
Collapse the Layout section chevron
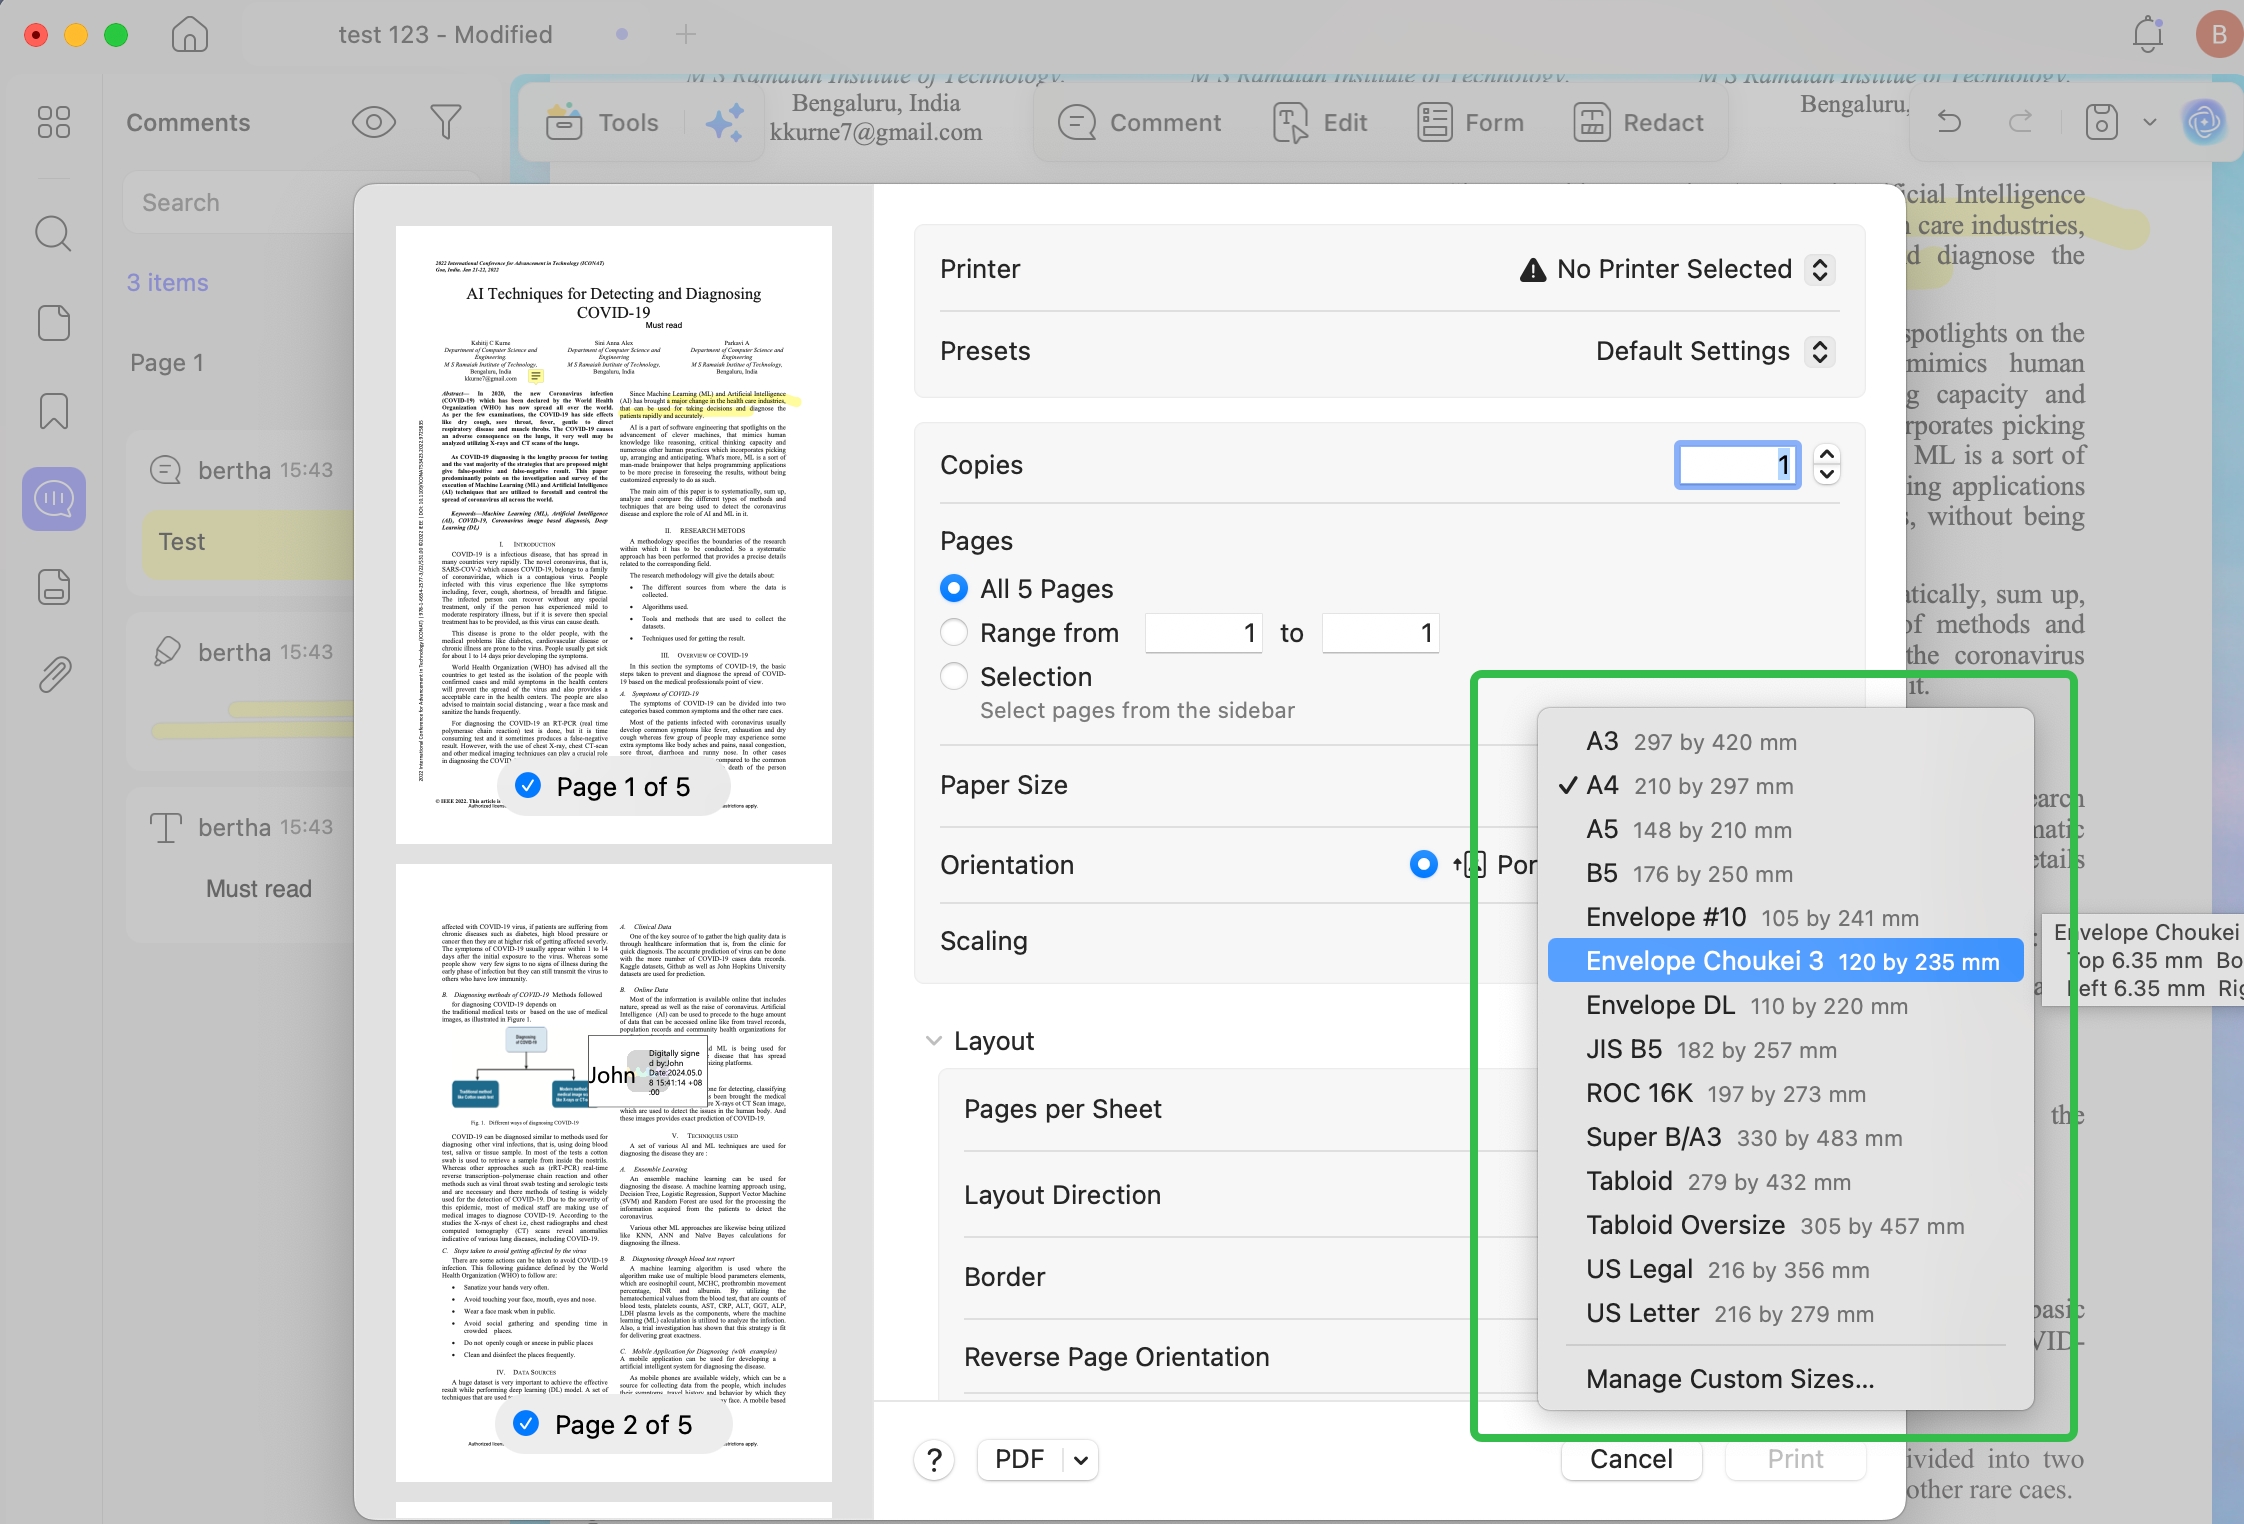click(x=934, y=1041)
